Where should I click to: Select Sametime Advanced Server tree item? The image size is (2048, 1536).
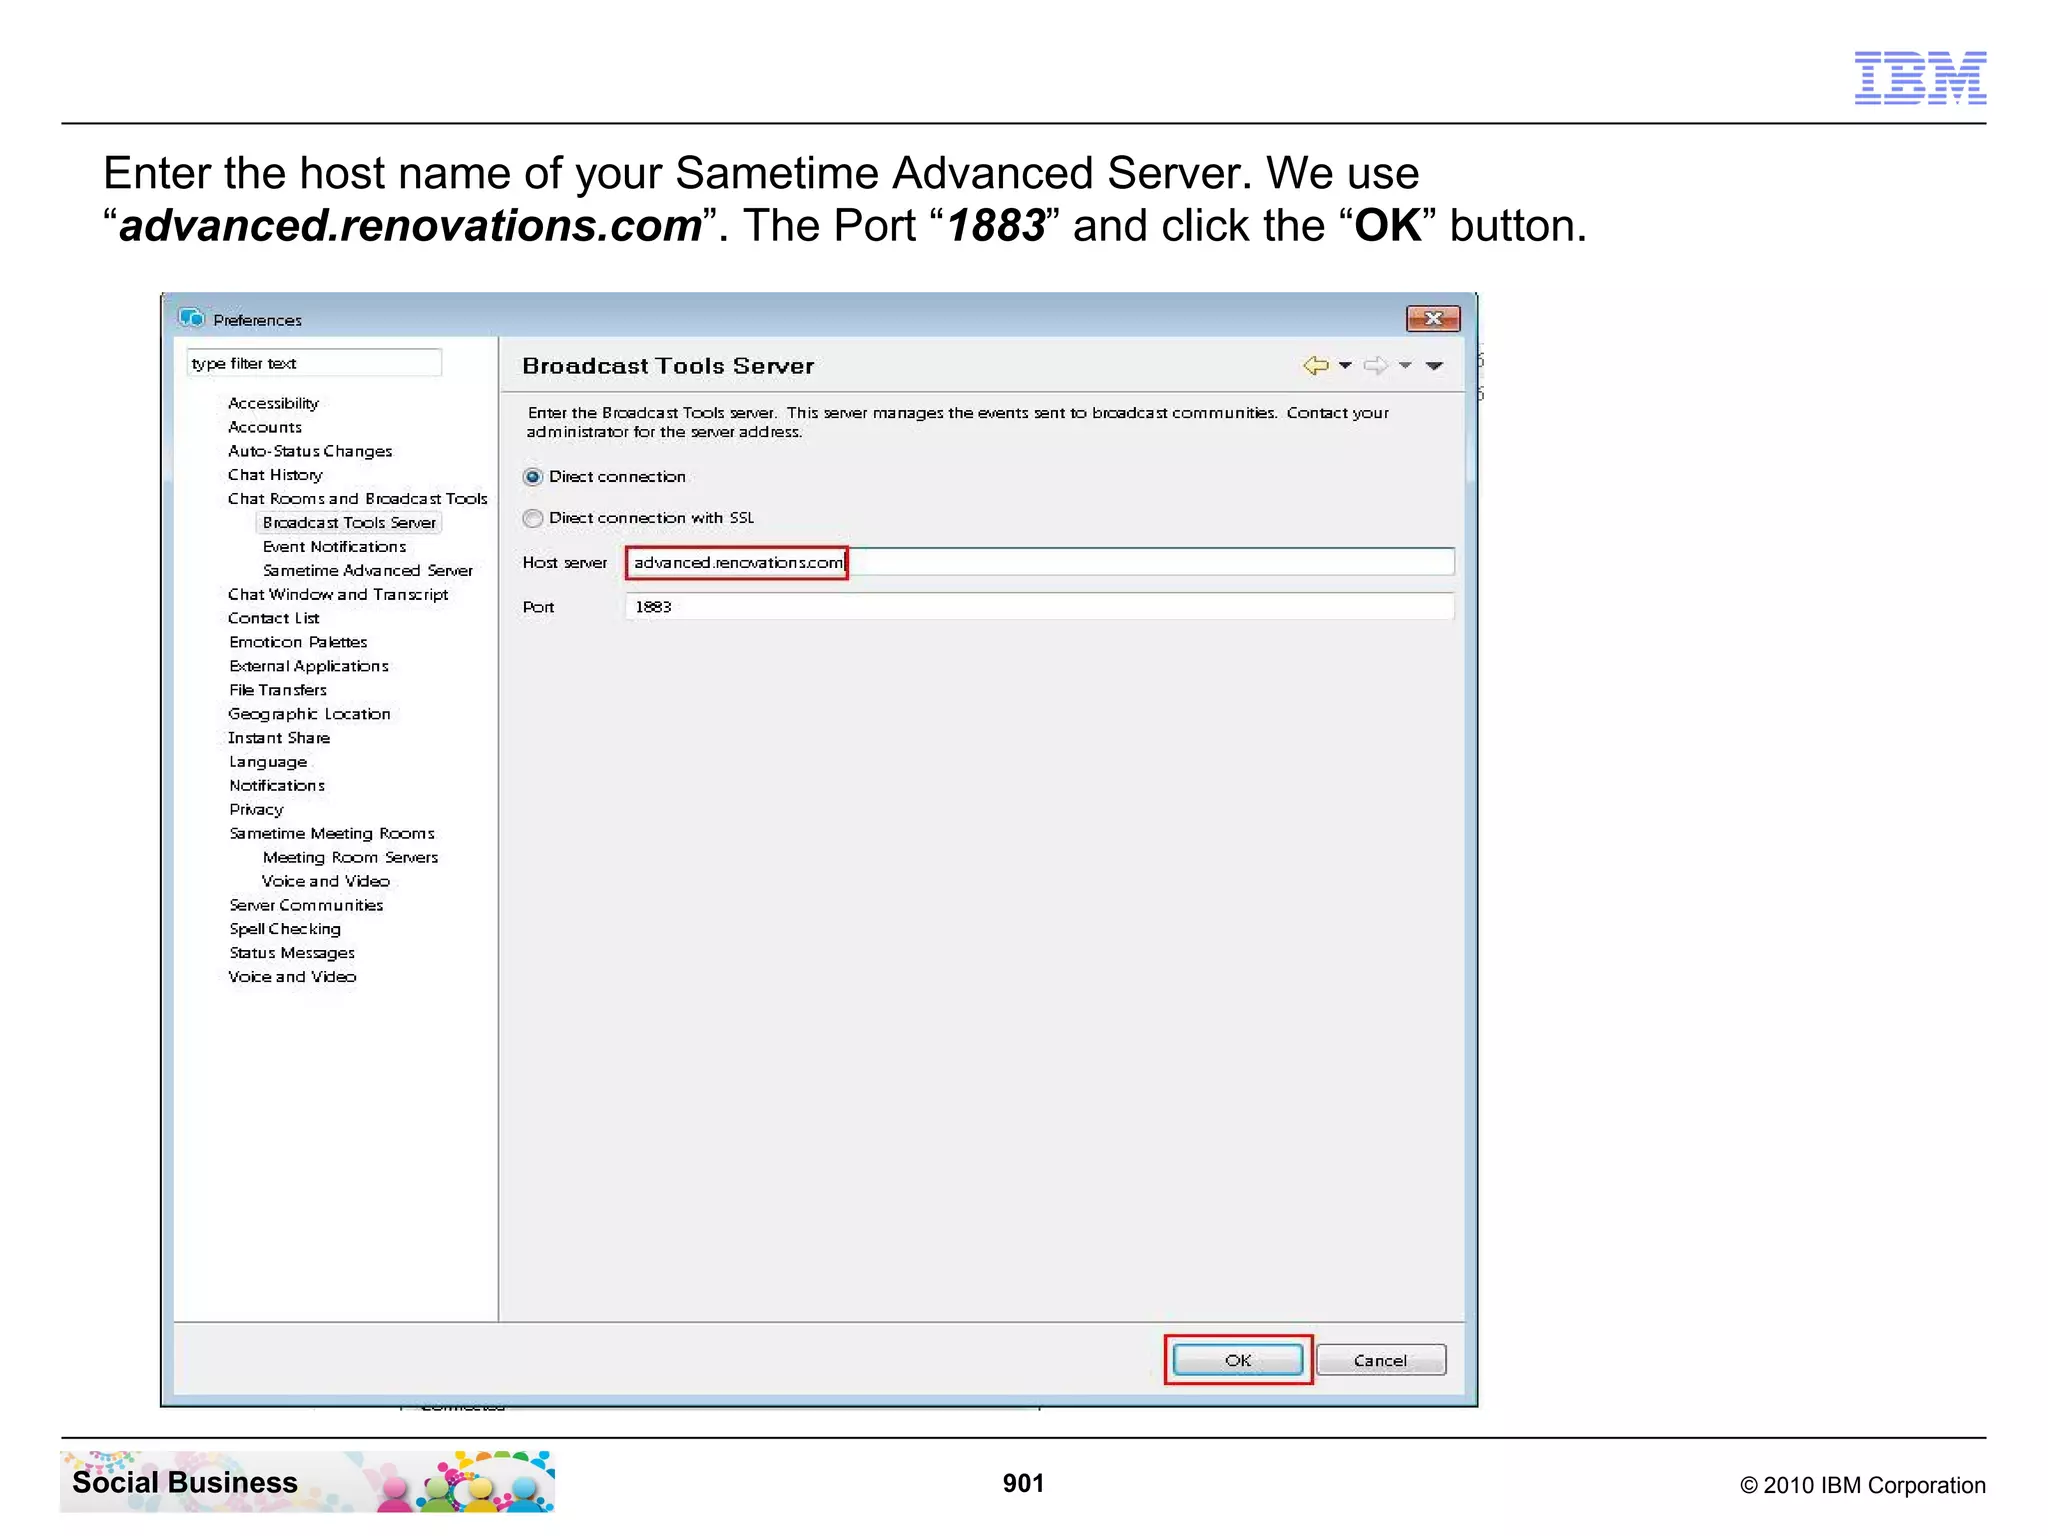point(368,571)
